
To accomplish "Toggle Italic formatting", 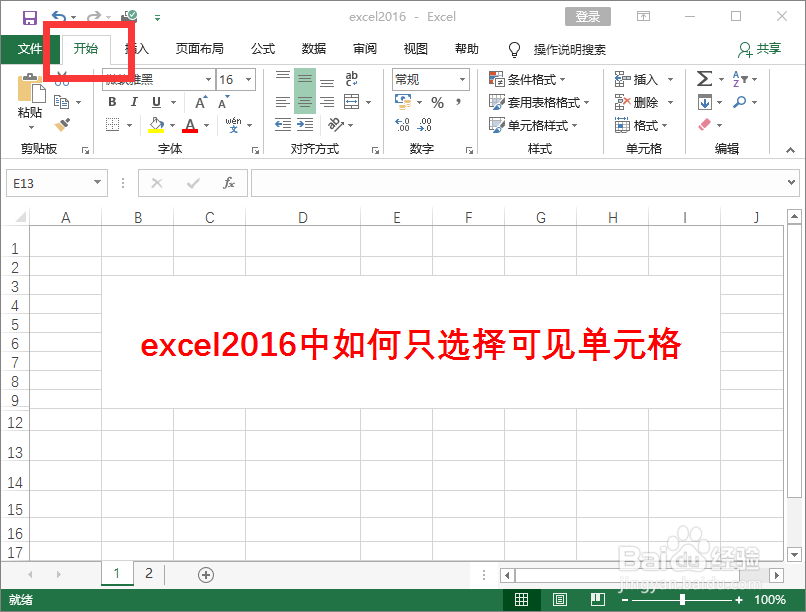I will click(x=134, y=102).
